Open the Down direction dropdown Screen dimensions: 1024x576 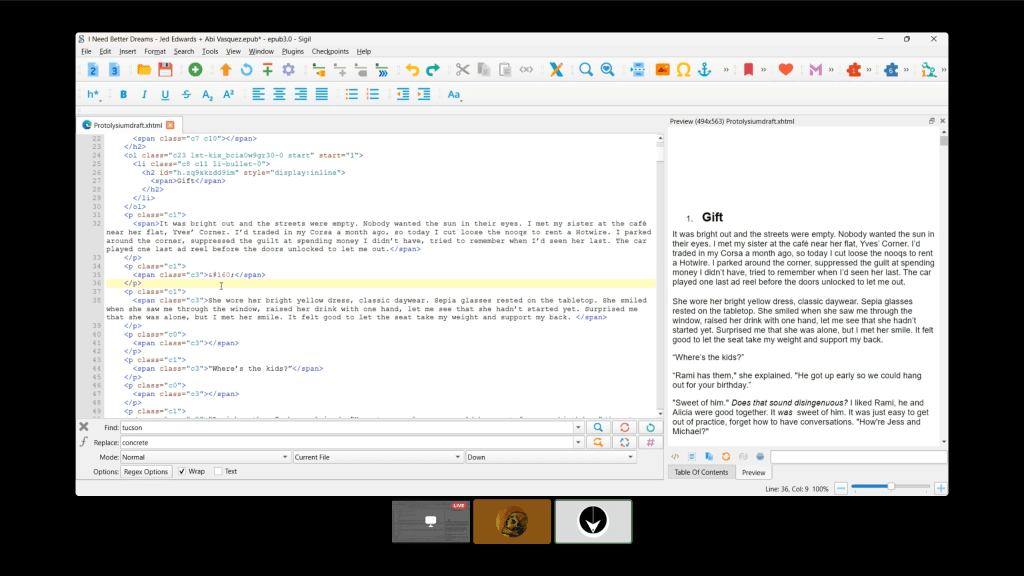[550, 457]
